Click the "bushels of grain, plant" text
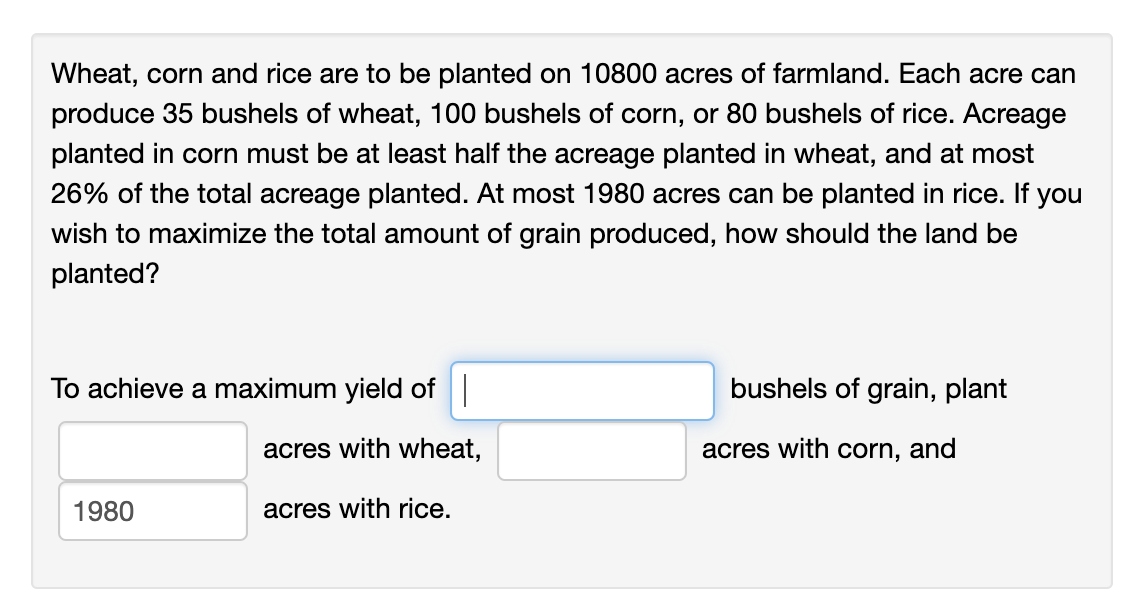The width and height of the screenshot is (1144, 614). click(868, 389)
